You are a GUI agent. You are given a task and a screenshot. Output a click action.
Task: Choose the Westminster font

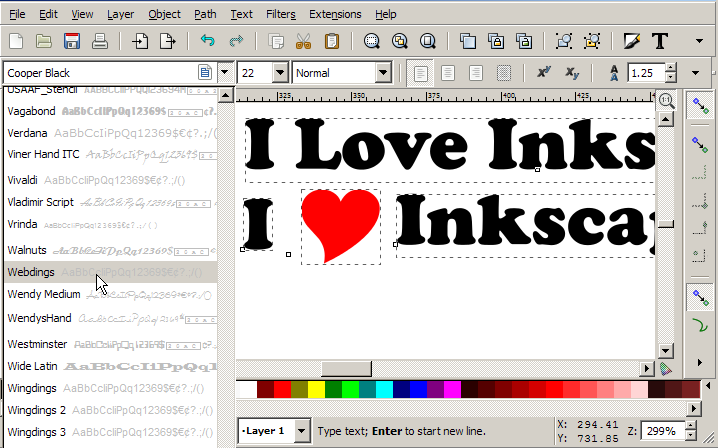point(110,344)
